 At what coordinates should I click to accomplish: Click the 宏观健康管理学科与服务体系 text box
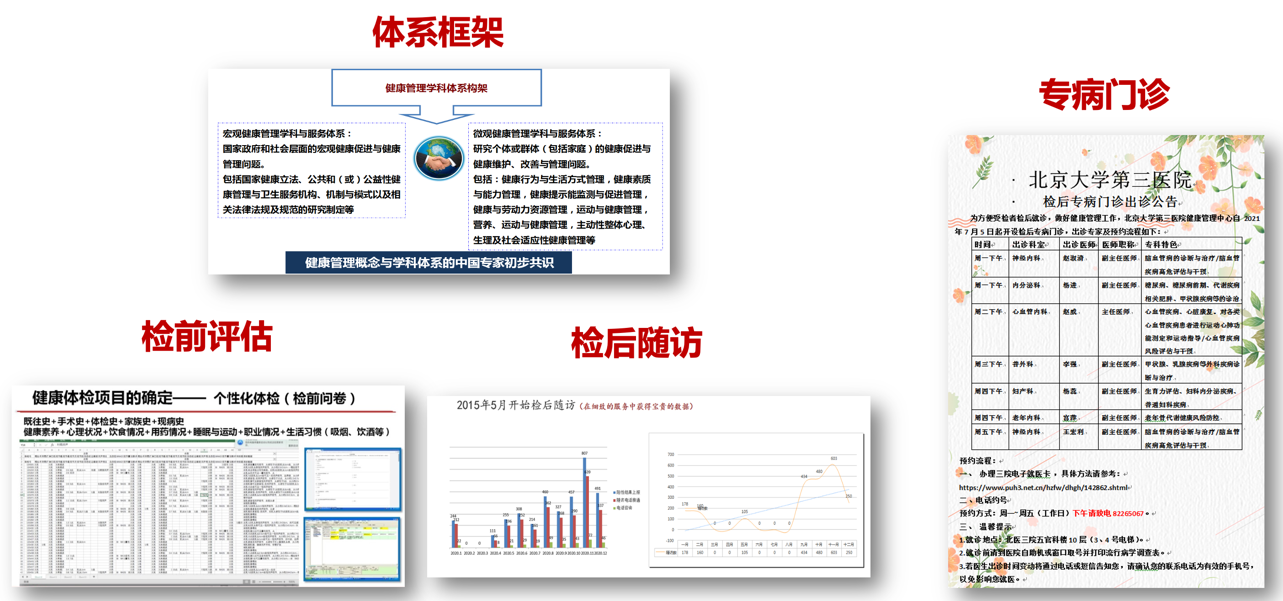pos(311,170)
